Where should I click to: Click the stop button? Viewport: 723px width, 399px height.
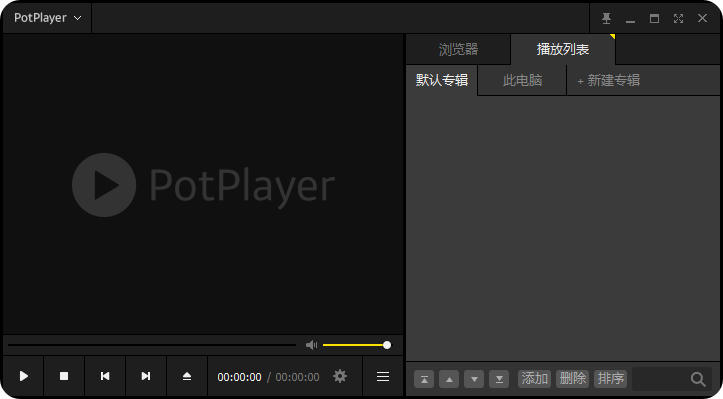coord(64,376)
